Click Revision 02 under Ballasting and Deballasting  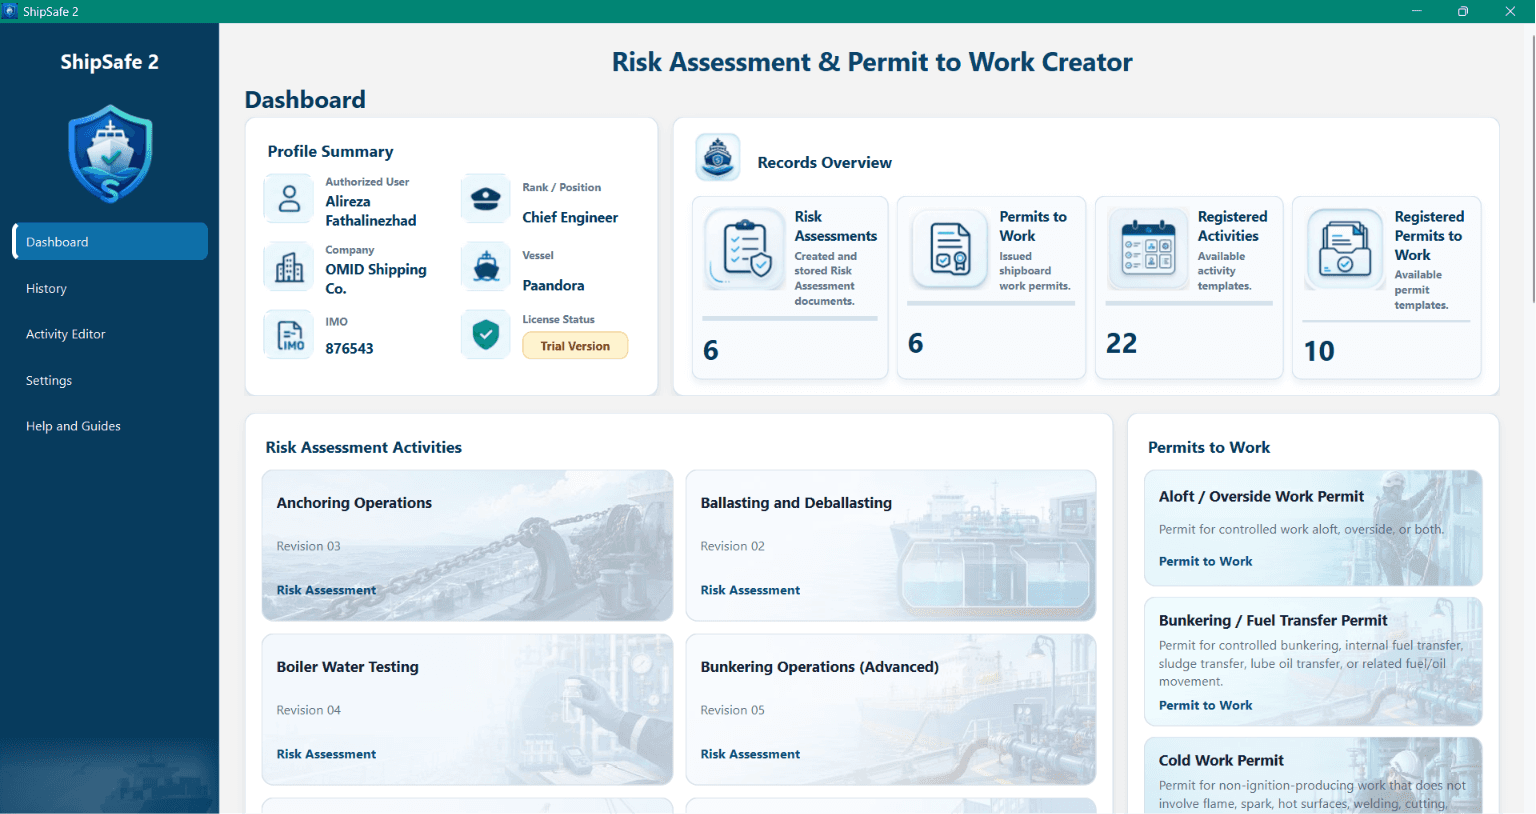tap(732, 546)
